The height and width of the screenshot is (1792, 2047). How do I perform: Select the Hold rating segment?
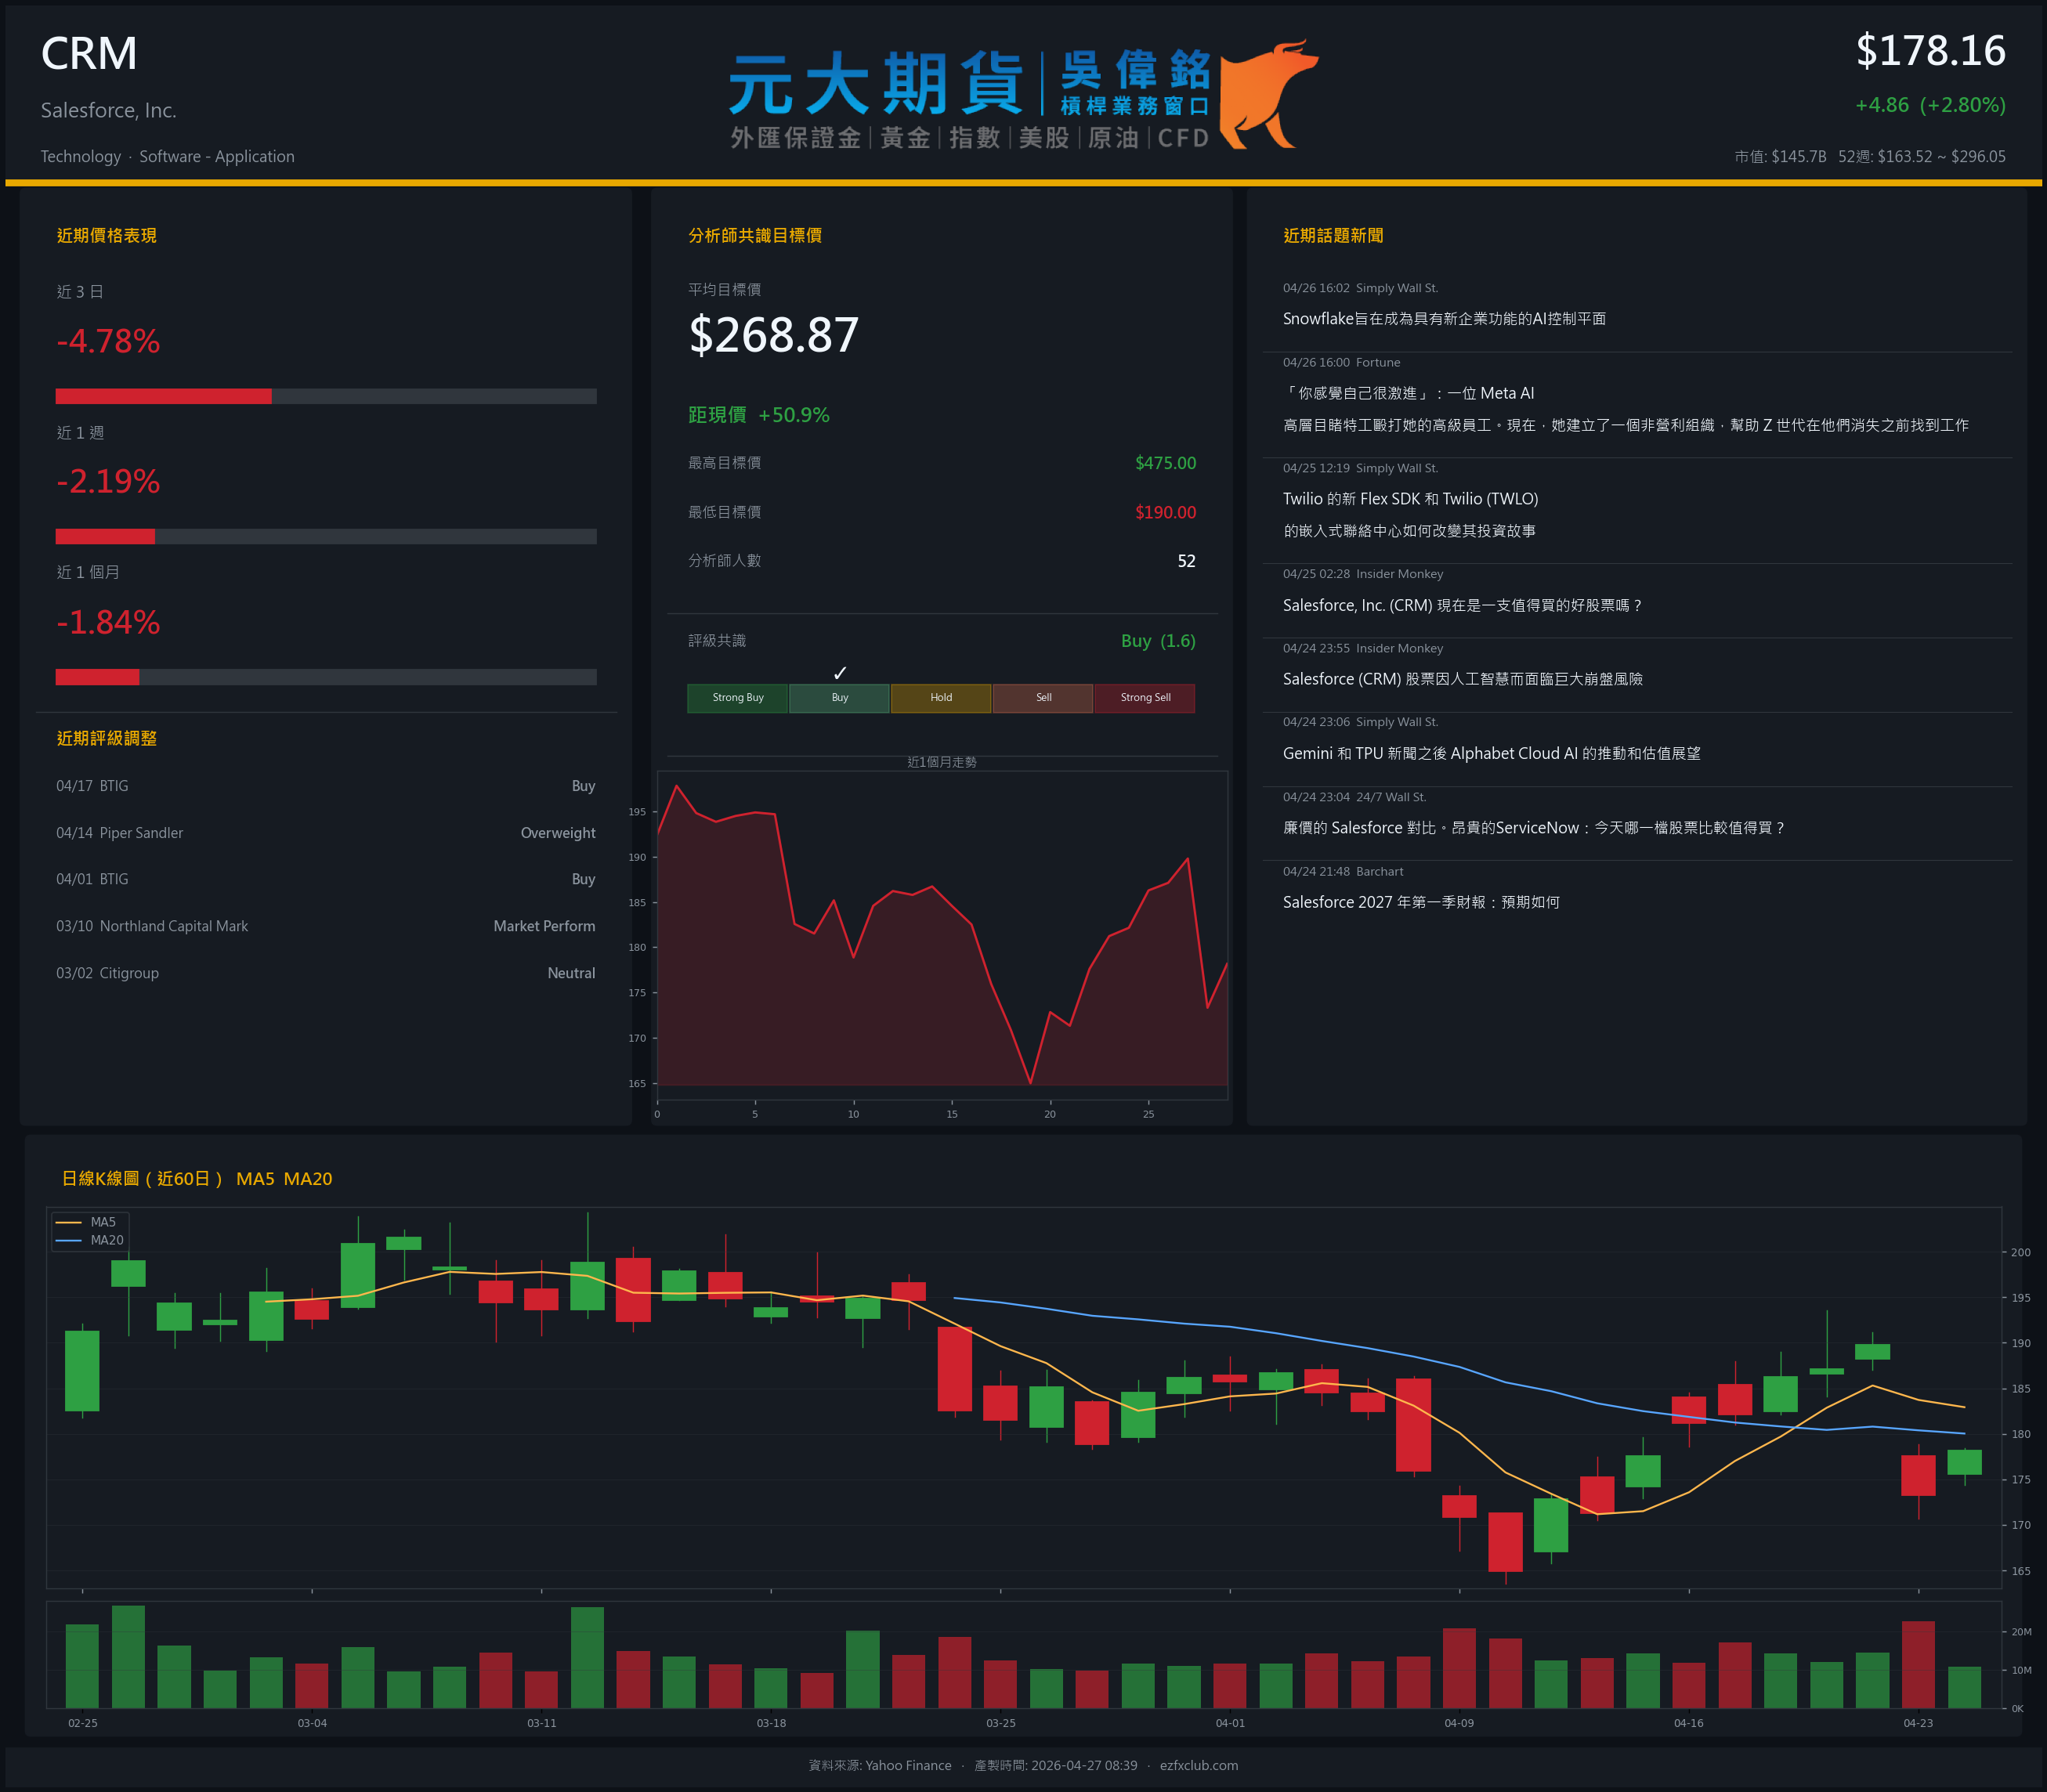pos(941,698)
